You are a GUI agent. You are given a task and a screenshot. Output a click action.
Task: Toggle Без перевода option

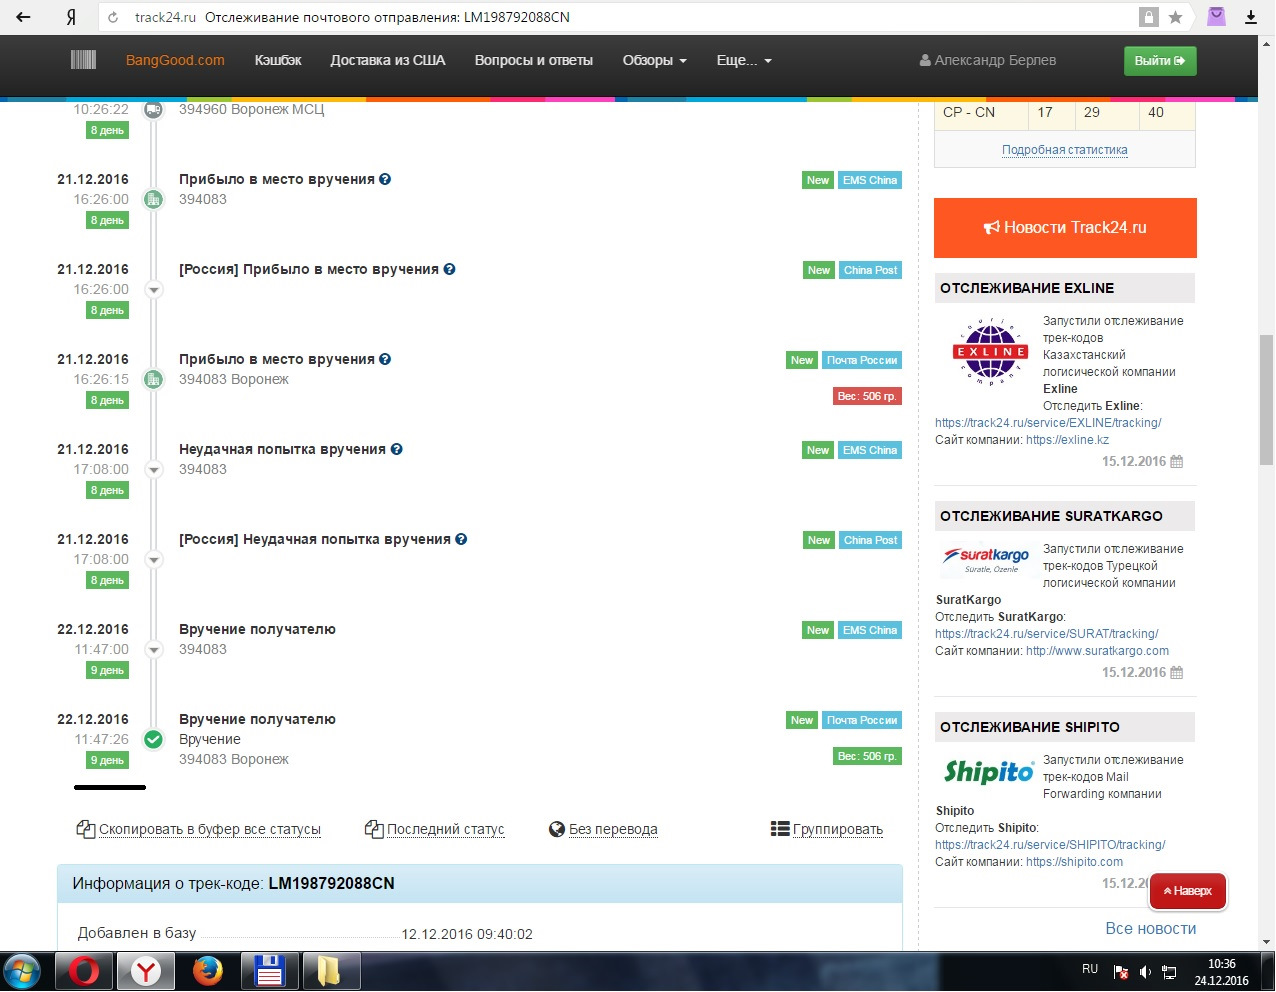click(603, 829)
